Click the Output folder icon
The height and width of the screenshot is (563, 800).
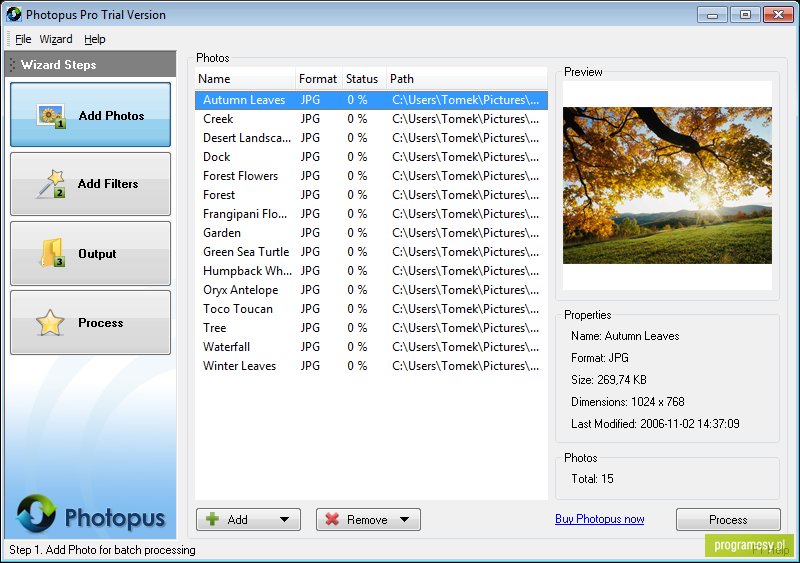tap(52, 253)
